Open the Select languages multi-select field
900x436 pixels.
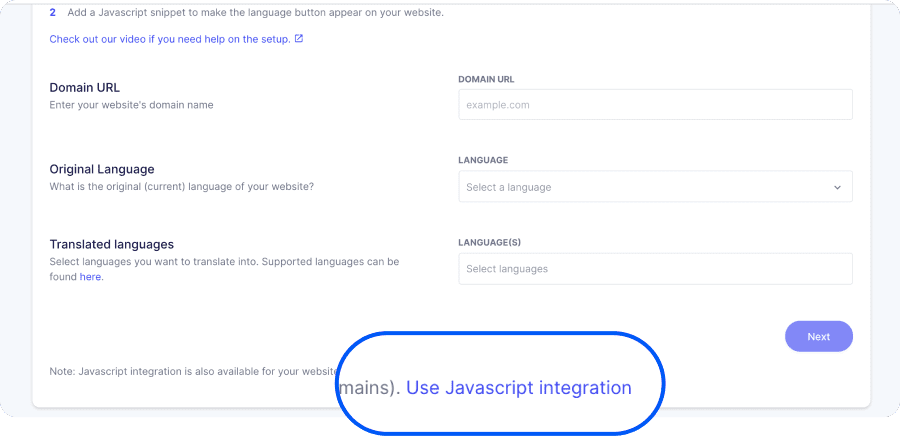coord(655,268)
